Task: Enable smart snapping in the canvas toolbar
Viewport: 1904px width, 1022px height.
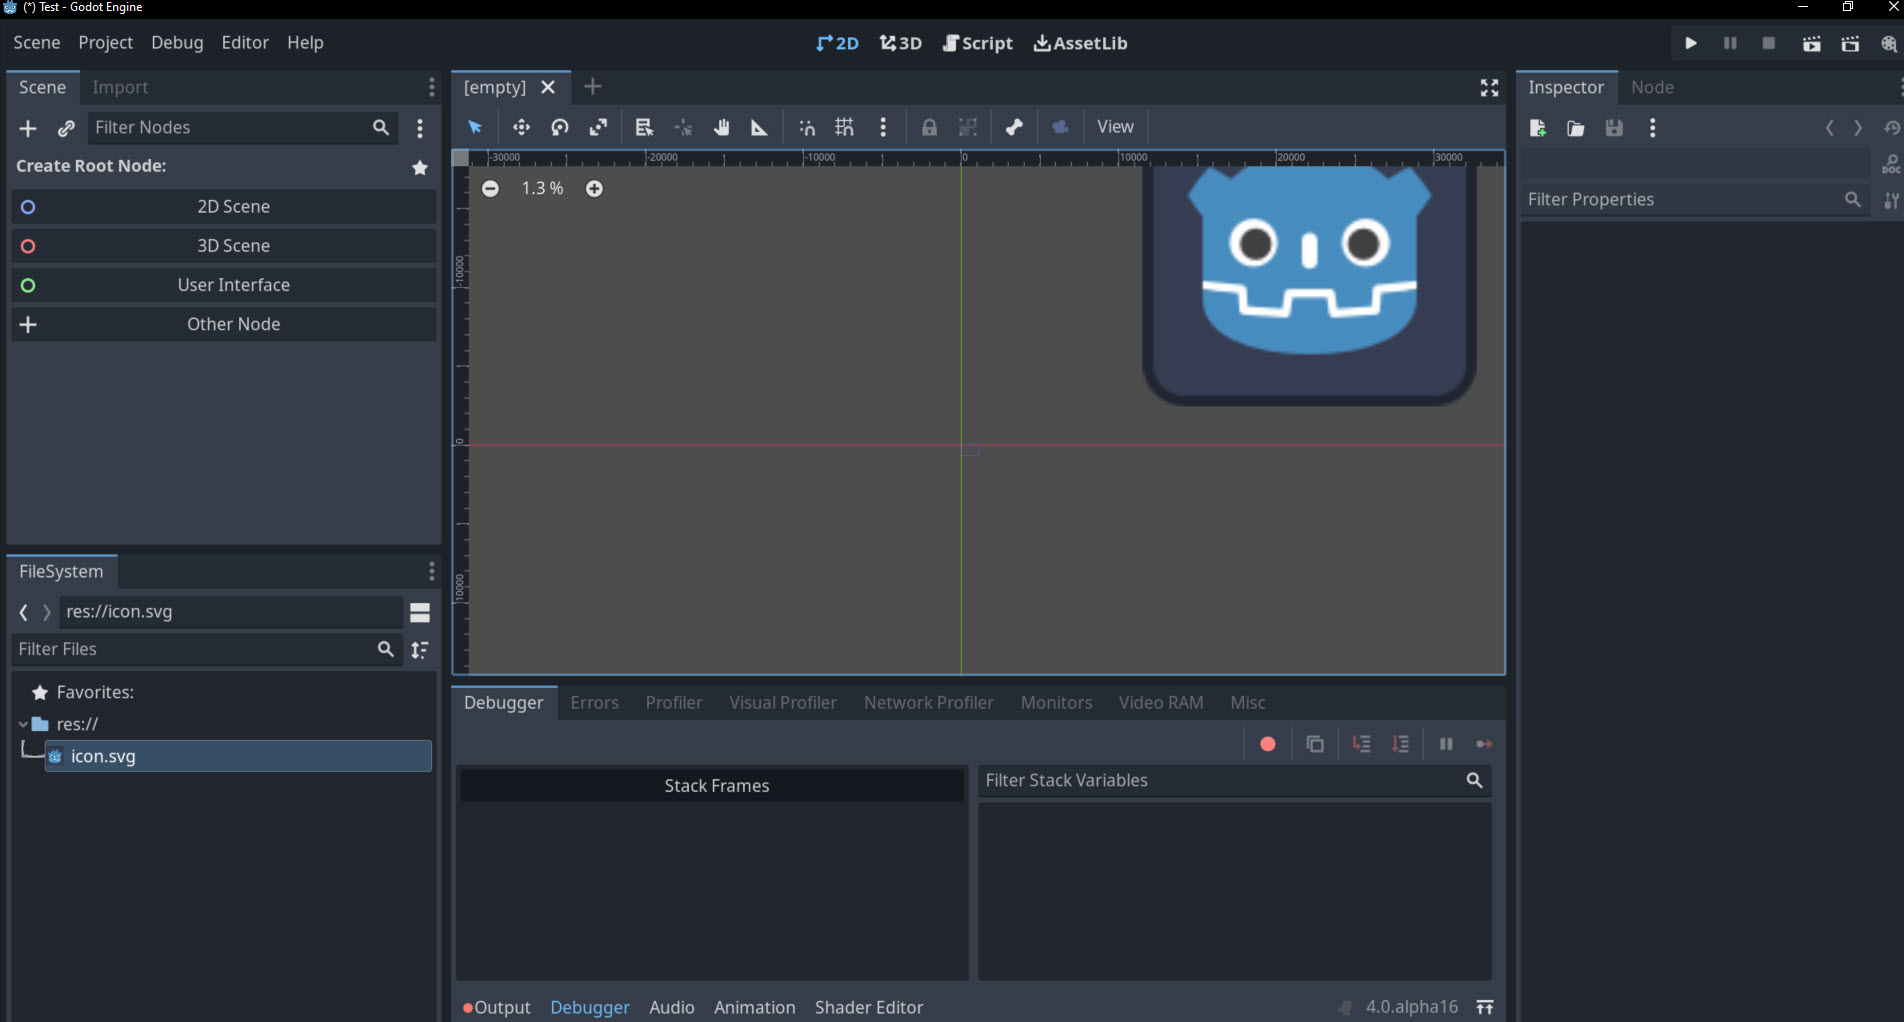Action: pos(806,127)
